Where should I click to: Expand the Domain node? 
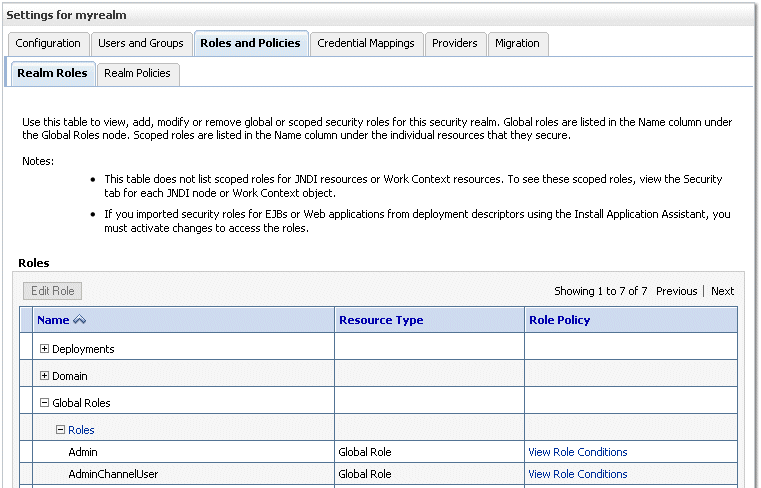tap(44, 375)
